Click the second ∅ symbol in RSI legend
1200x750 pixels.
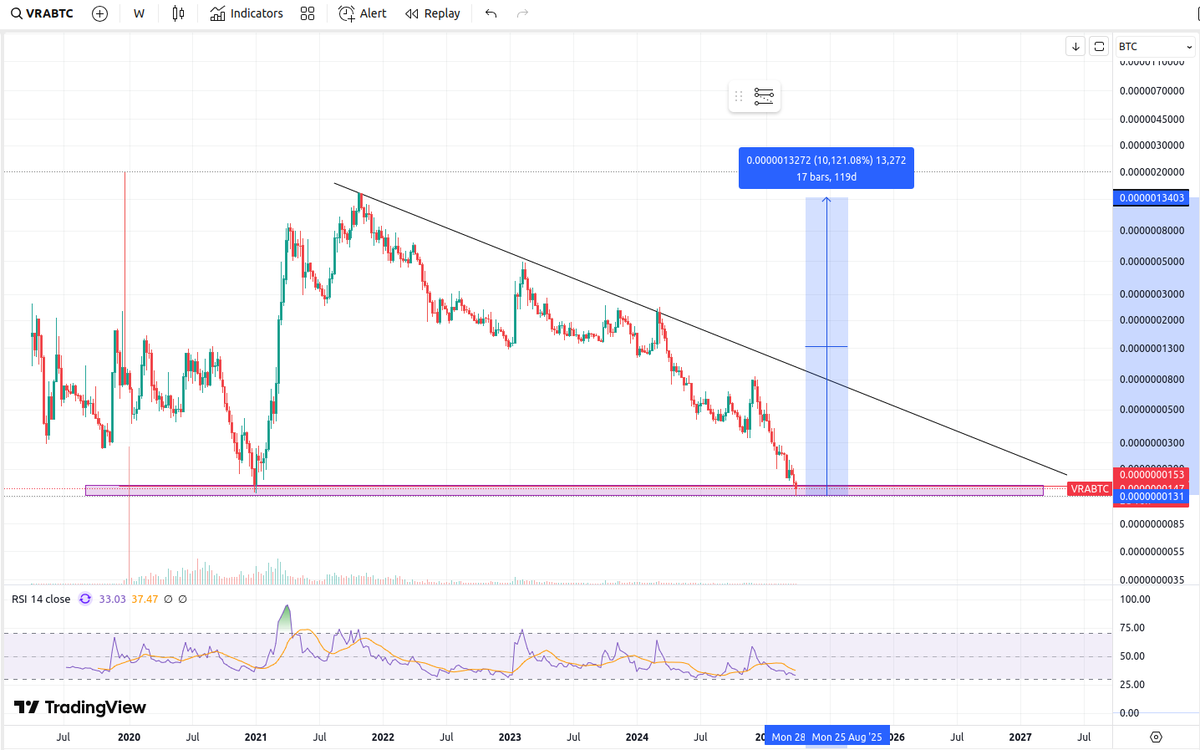tap(183, 599)
